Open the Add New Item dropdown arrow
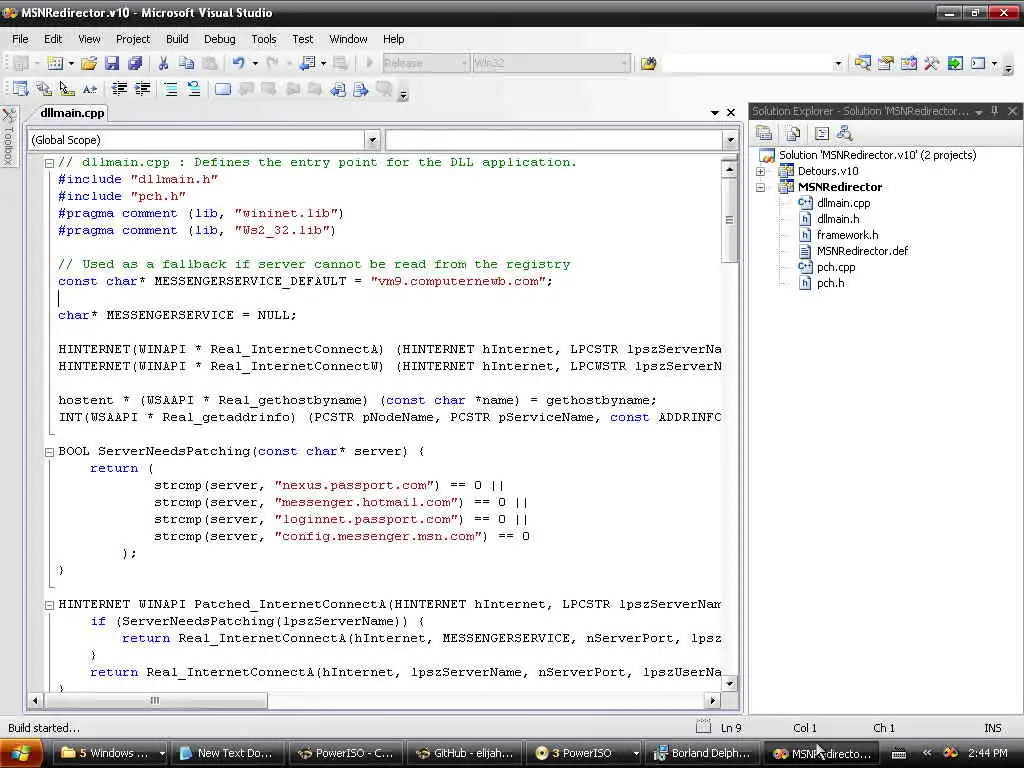This screenshot has height=768, width=1024. click(x=71, y=63)
